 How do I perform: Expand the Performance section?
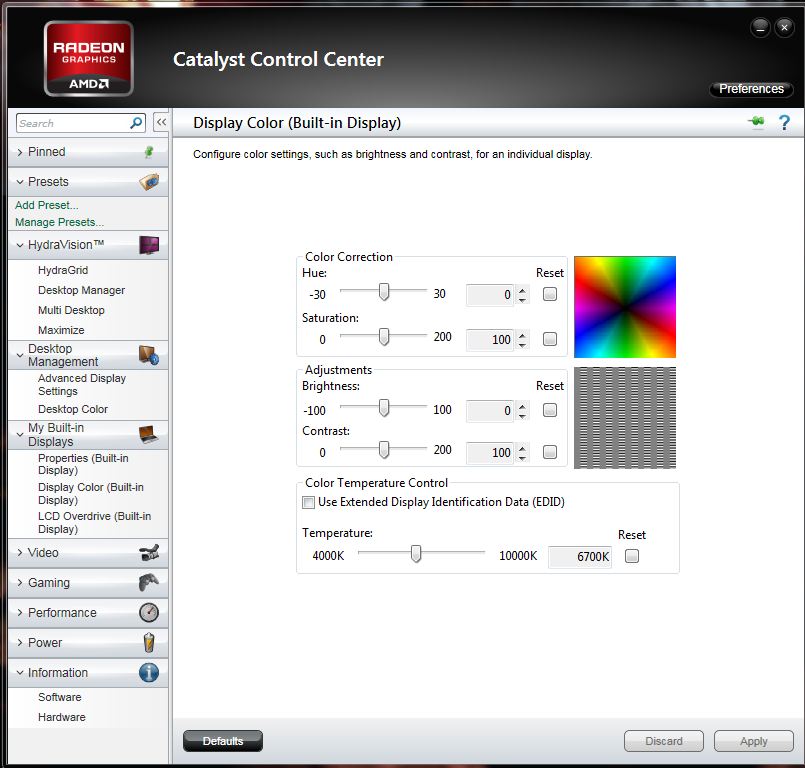(x=20, y=612)
